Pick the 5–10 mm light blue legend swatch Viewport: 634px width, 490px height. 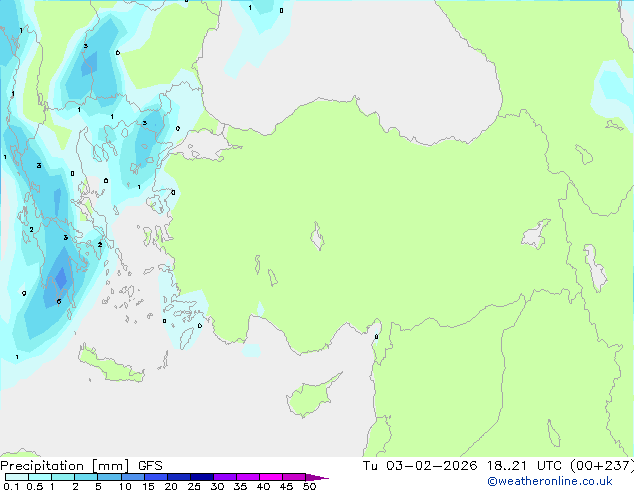click(109, 477)
